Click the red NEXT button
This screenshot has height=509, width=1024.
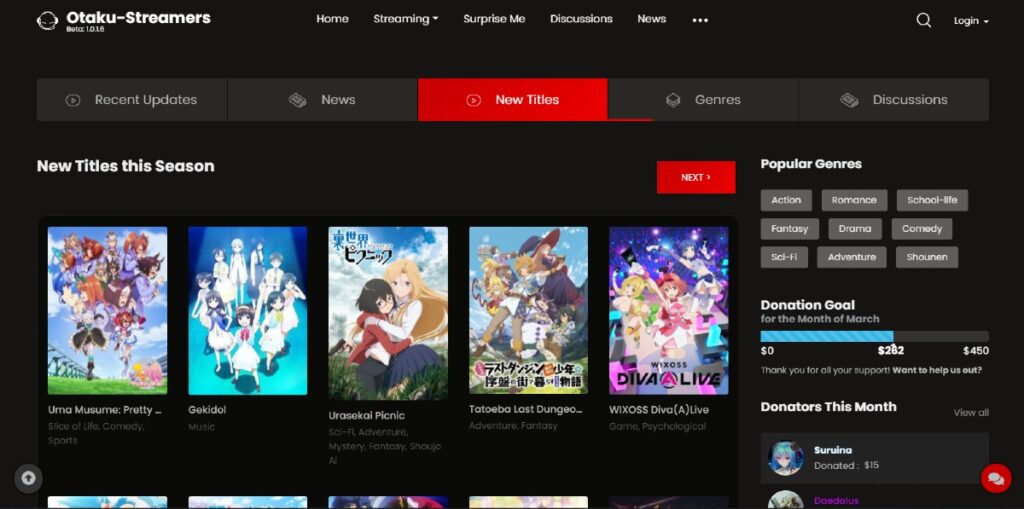(696, 177)
